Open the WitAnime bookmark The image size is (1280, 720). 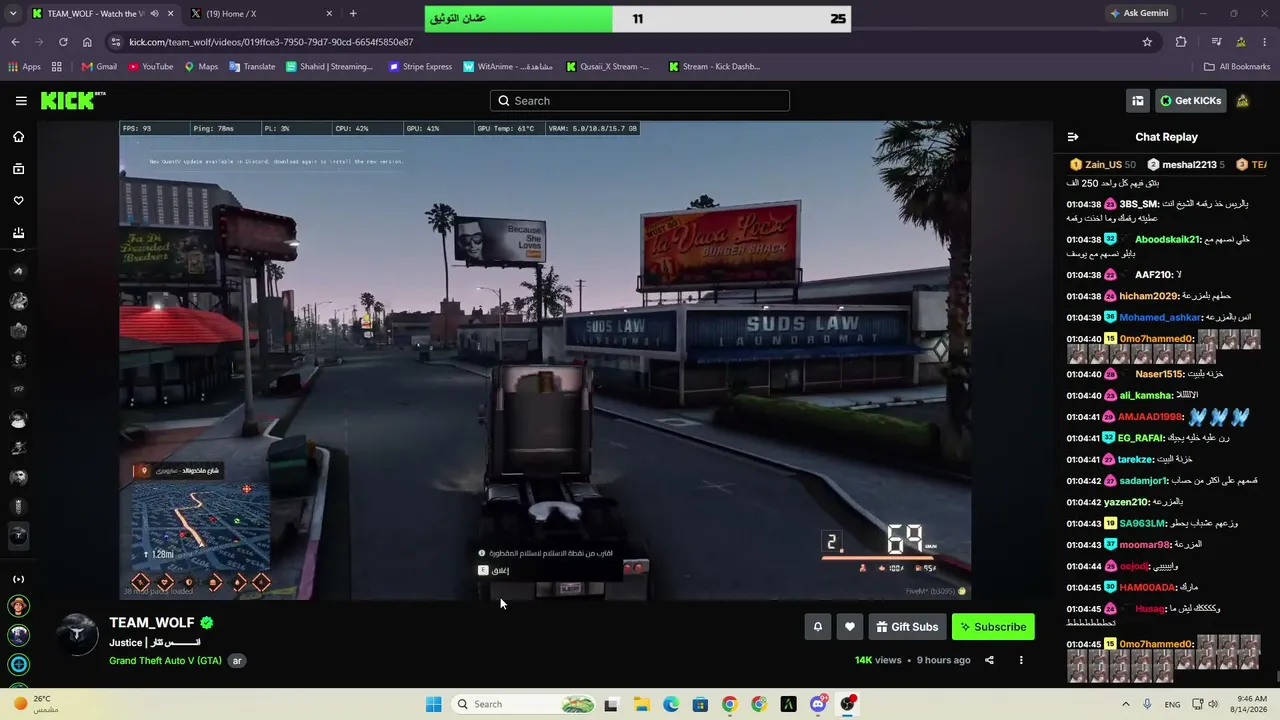tap(508, 67)
